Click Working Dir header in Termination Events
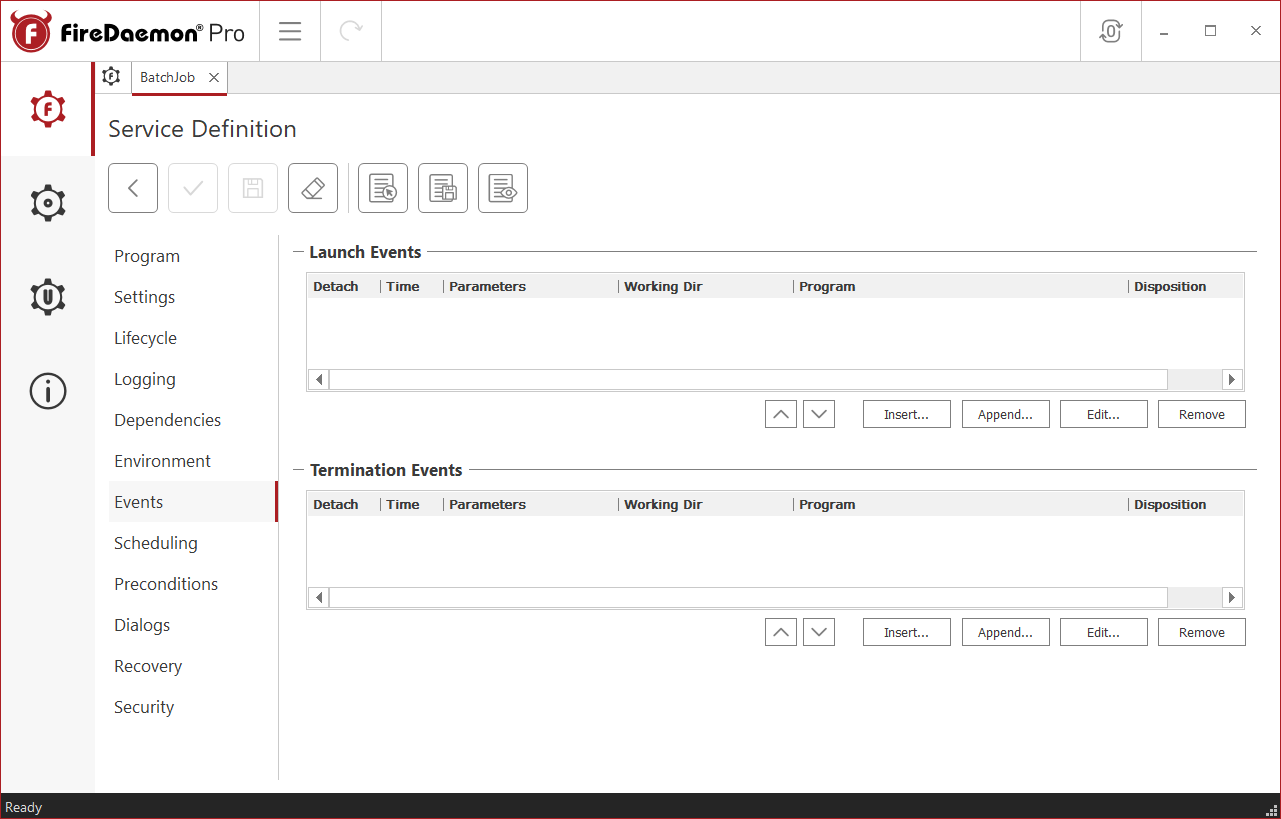 click(x=706, y=505)
